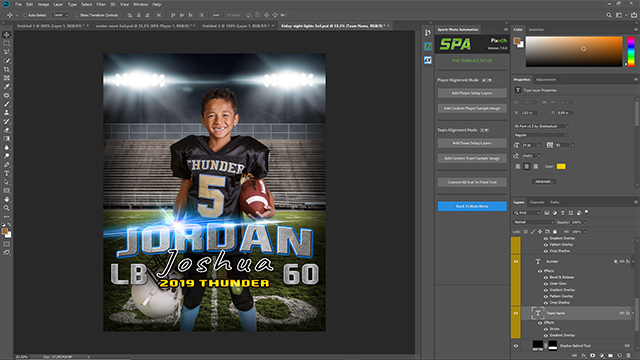The height and width of the screenshot is (360, 640).
Task: Filter layers by type layers icon
Action: pos(563,213)
